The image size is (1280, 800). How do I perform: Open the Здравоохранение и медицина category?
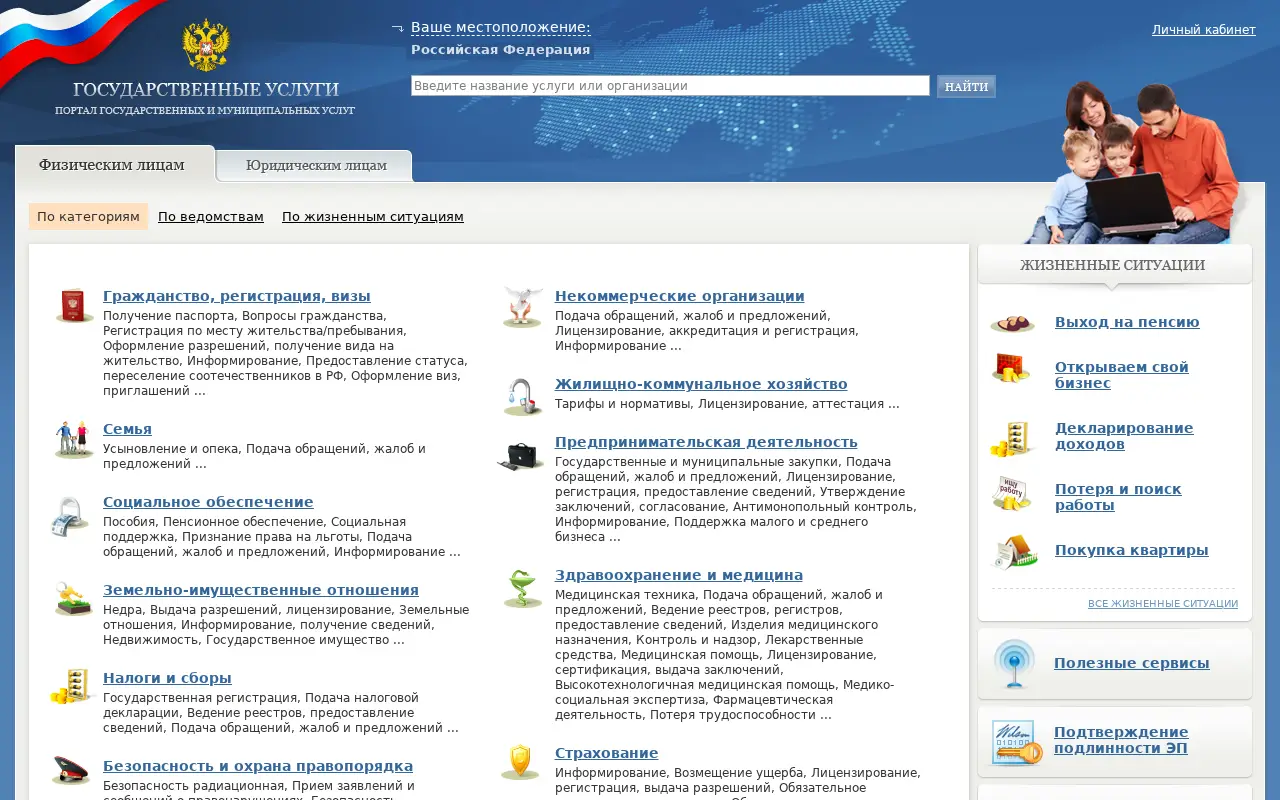pos(679,575)
